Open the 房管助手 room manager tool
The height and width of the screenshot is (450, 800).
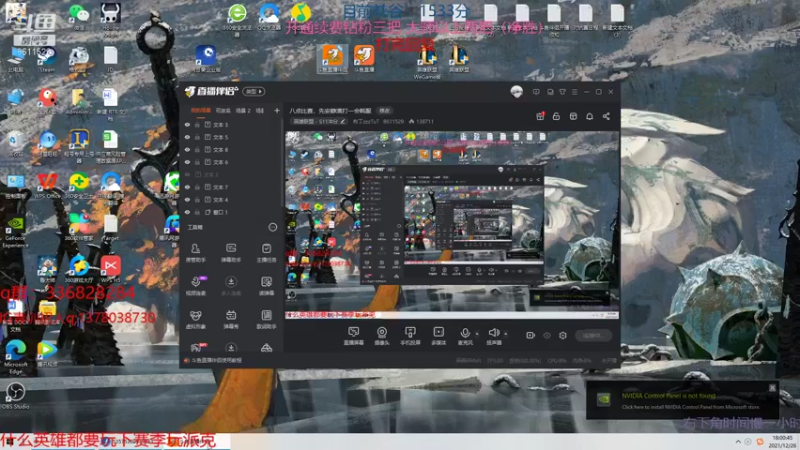(195, 253)
